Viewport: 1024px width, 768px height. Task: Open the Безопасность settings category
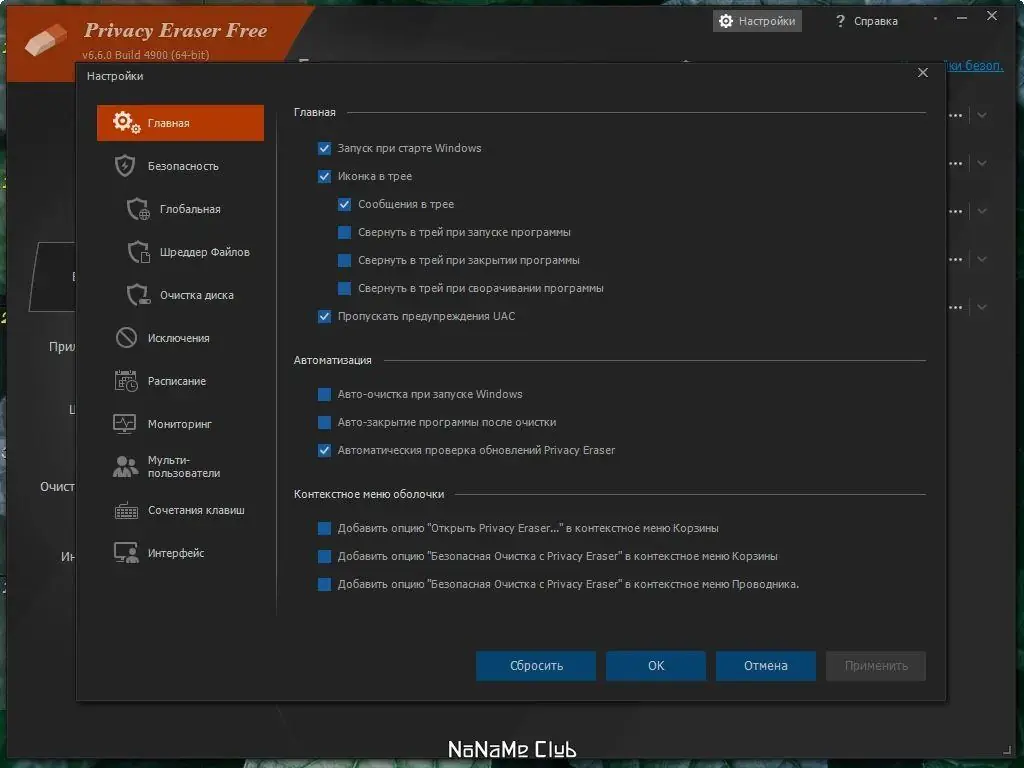click(x=180, y=166)
